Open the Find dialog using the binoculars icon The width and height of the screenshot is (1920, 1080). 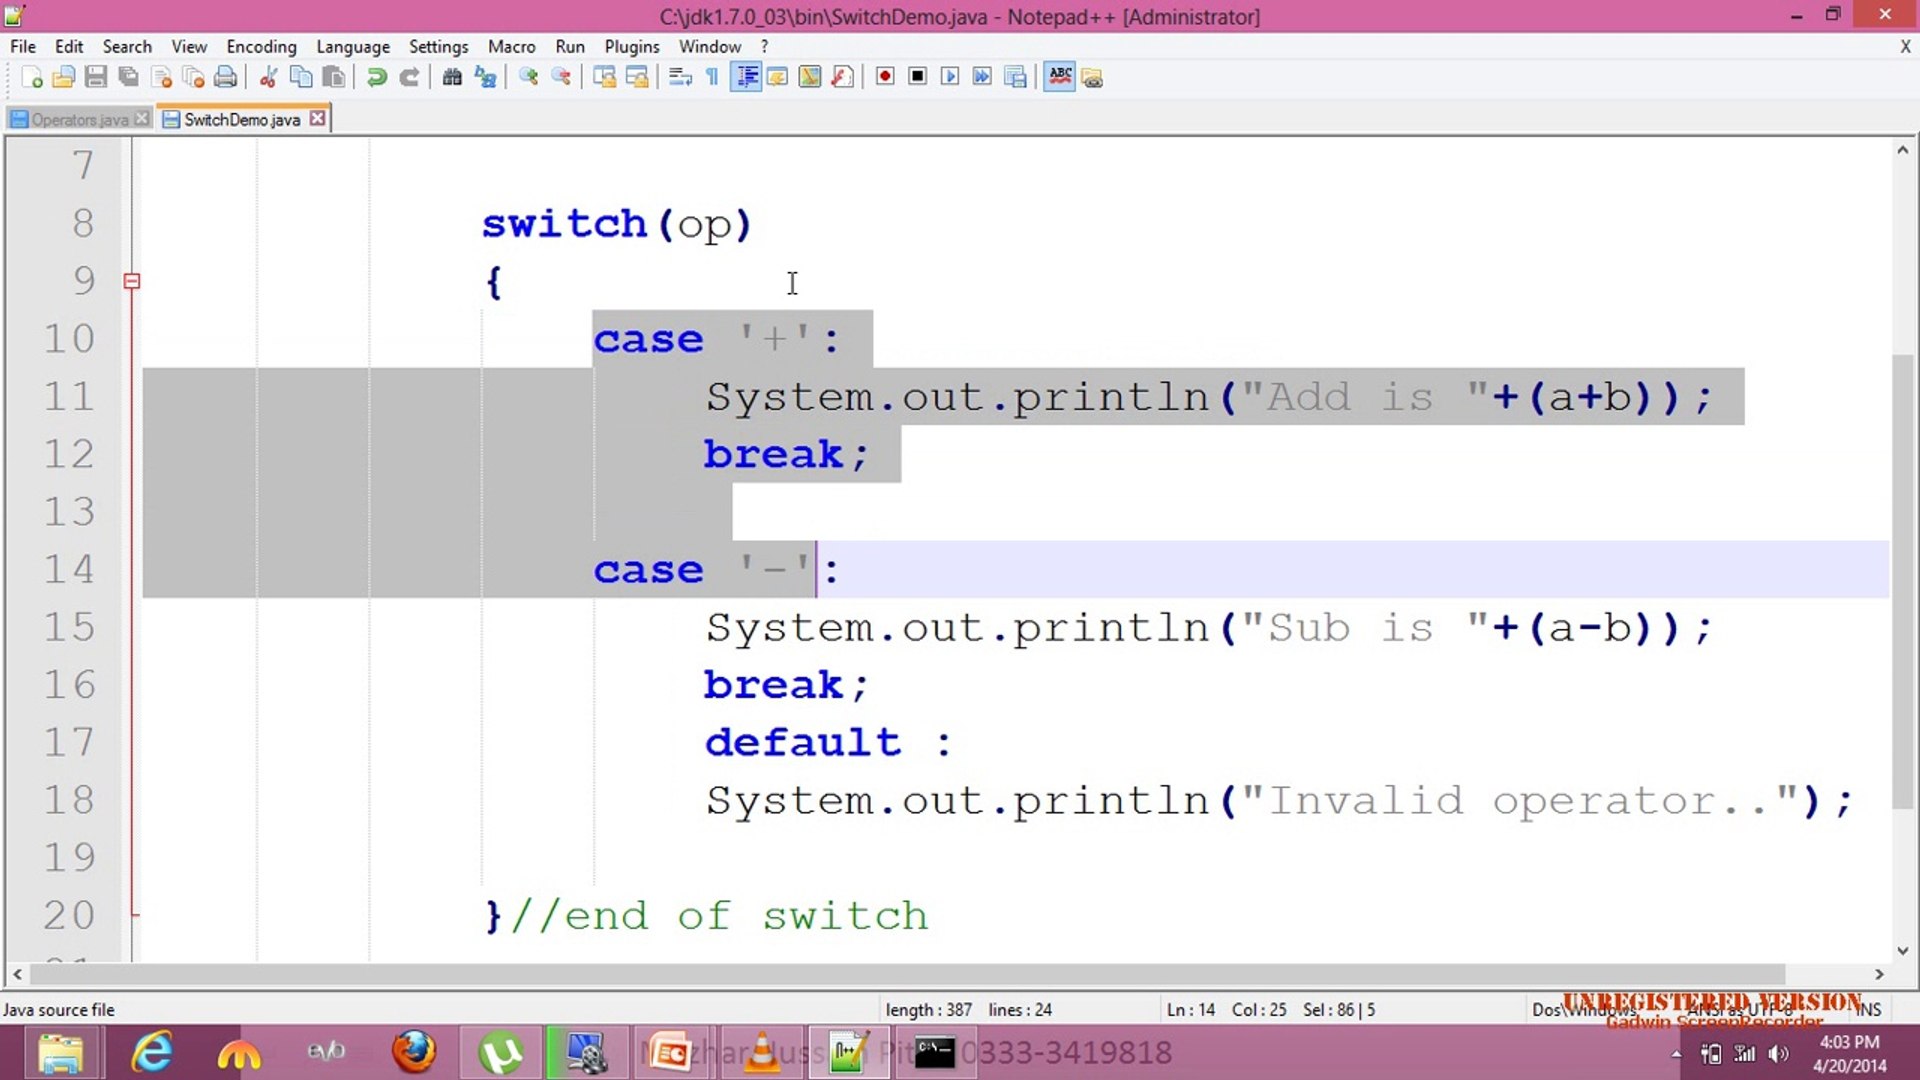[x=453, y=76]
